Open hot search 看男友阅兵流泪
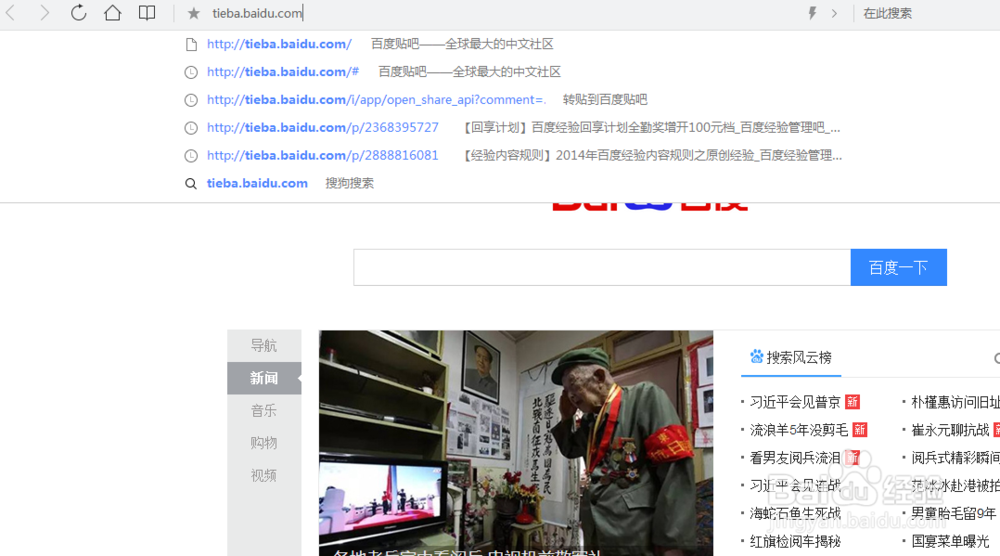The width and height of the screenshot is (1000, 556). (x=795, y=458)
